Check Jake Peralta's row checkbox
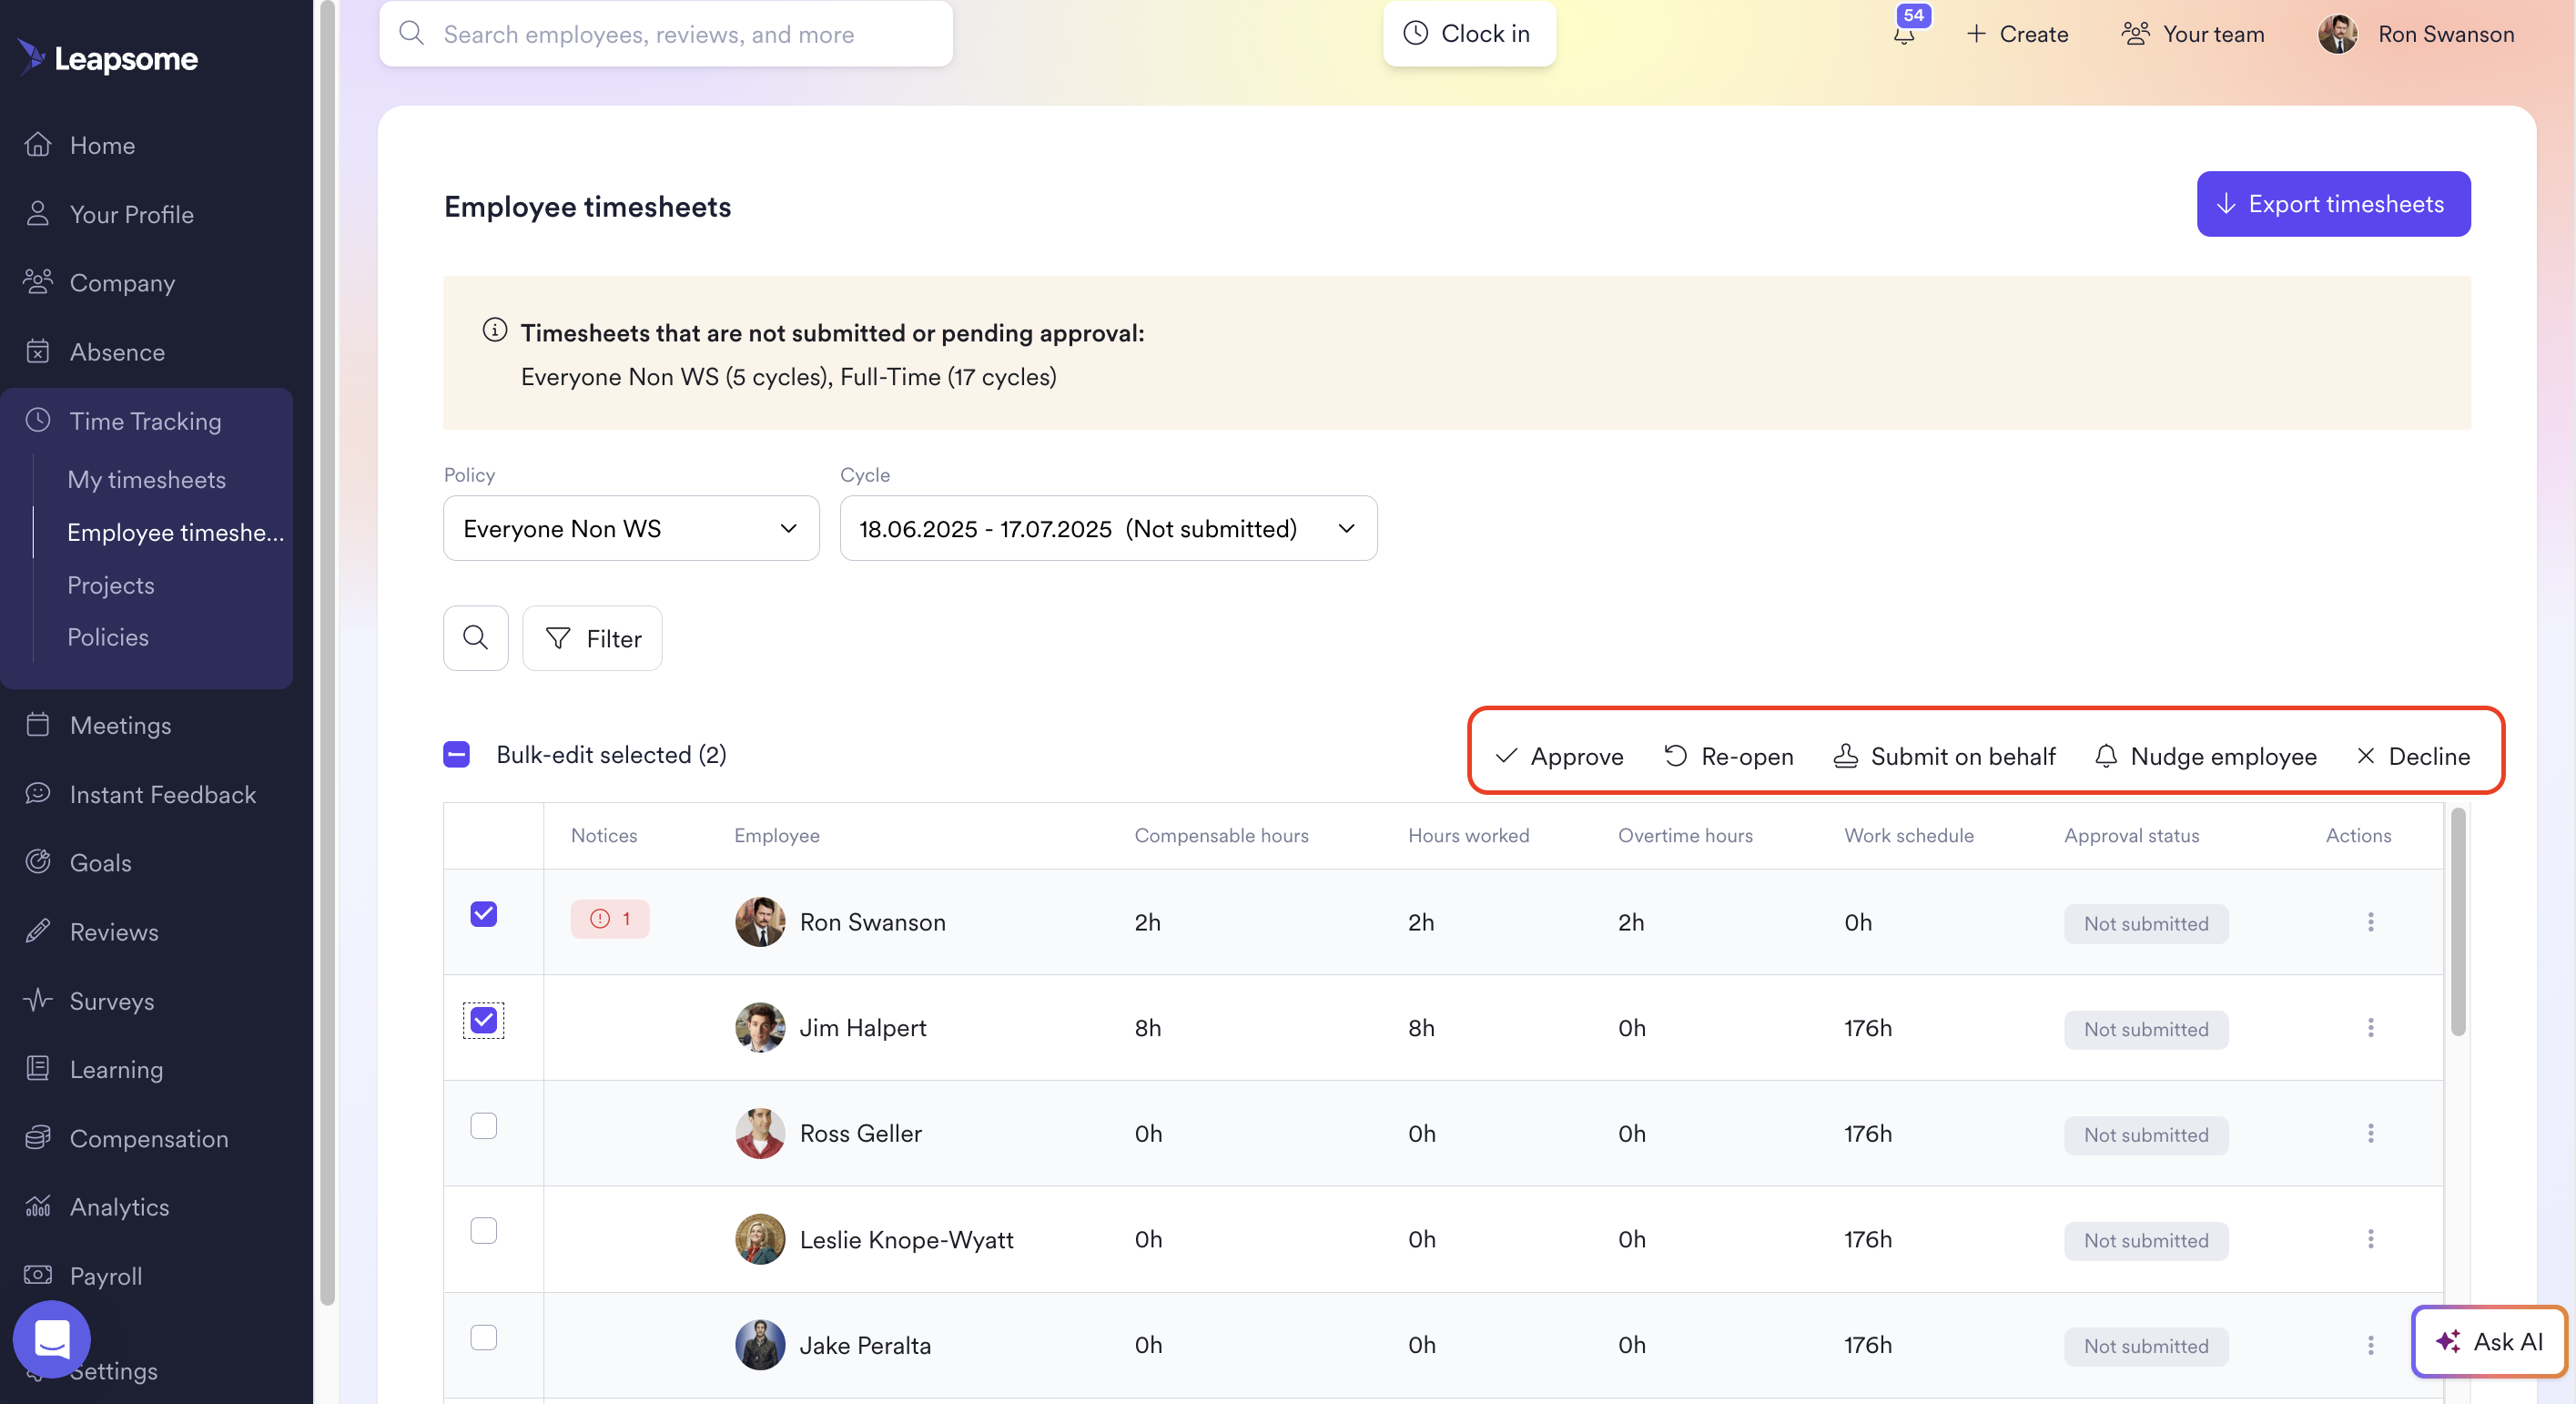2576x1404 pixels. point(484,1338)
